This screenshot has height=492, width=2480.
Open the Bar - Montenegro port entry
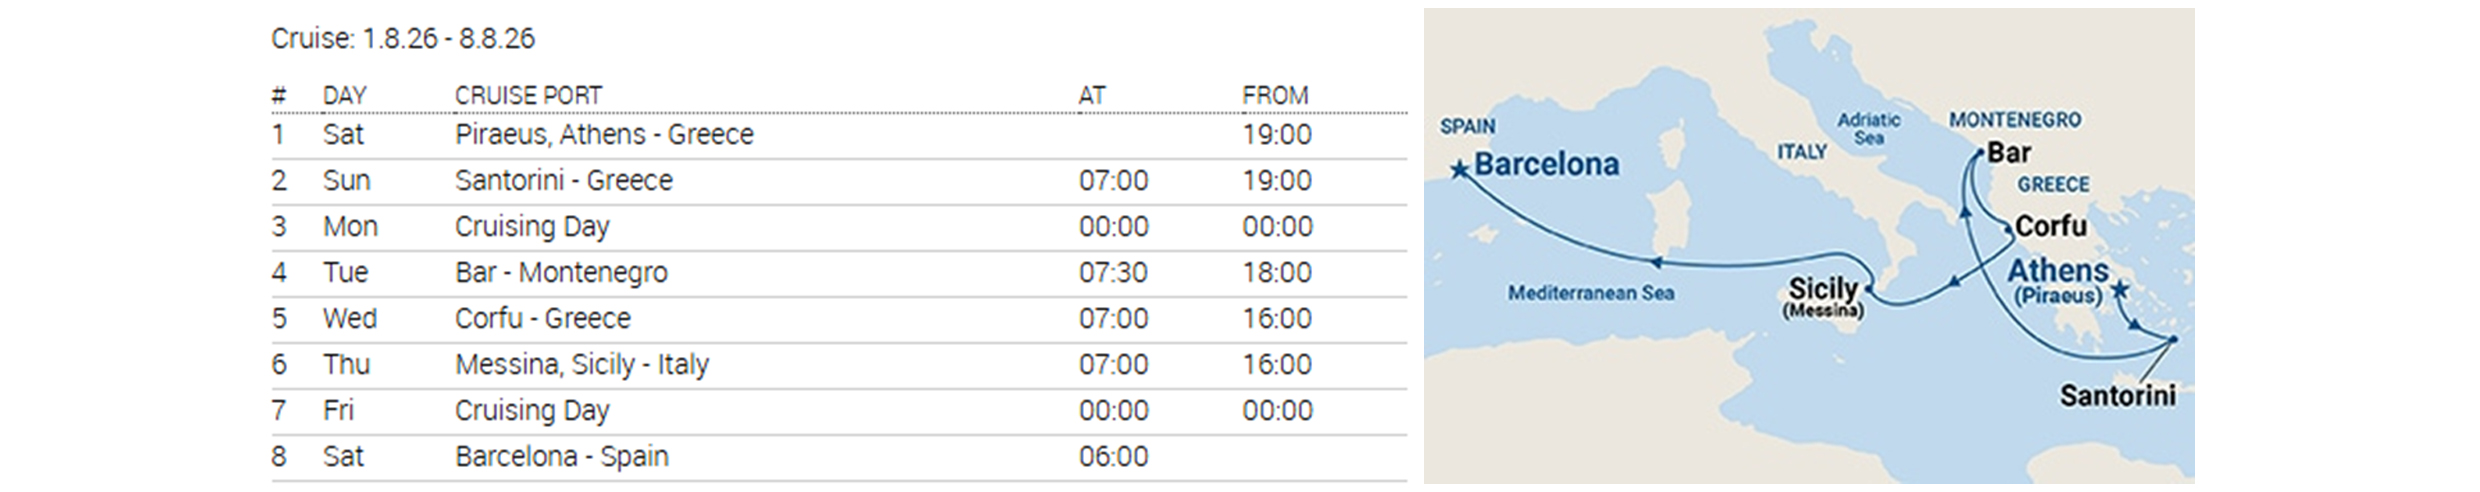click(561, 273)
